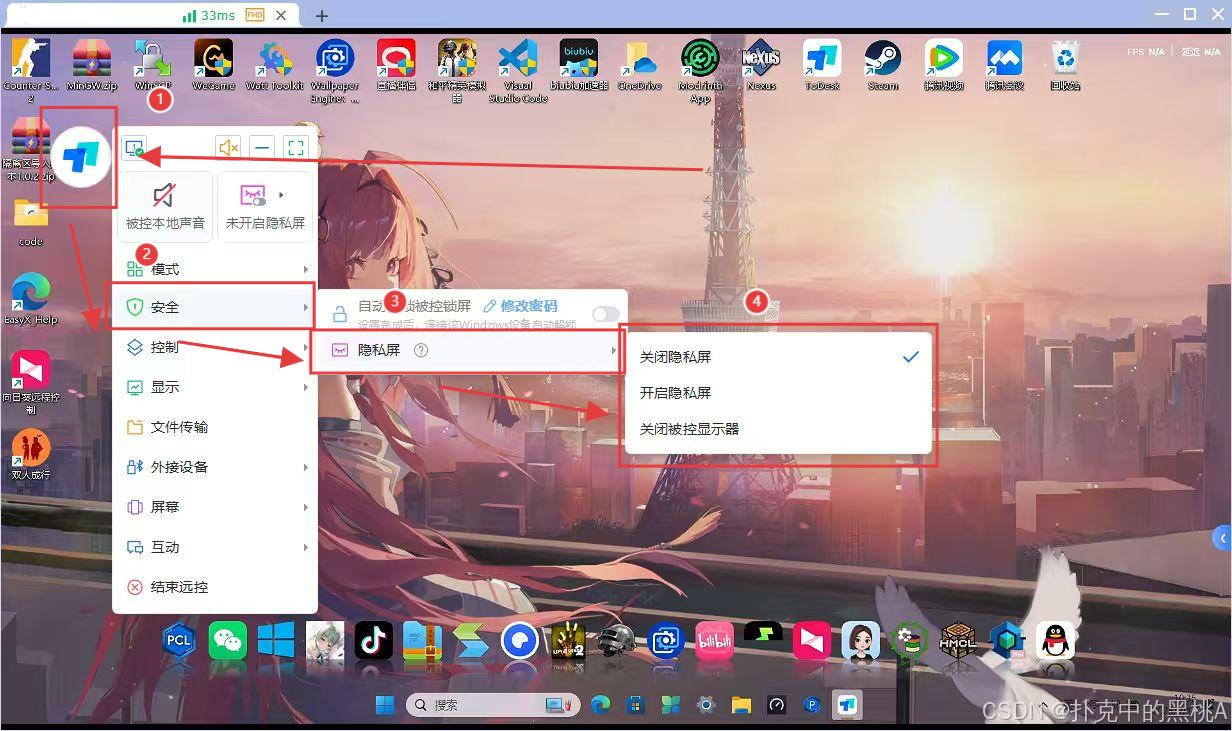The height and width of the screenshot is (731, 1232).
Task: Collapse the toolbar with the minus icon
Action: (x=262, y=148)
